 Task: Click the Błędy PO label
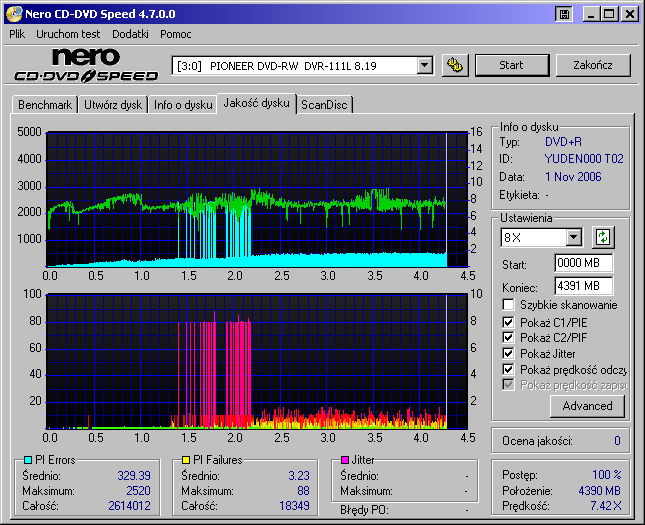[364, 510]
